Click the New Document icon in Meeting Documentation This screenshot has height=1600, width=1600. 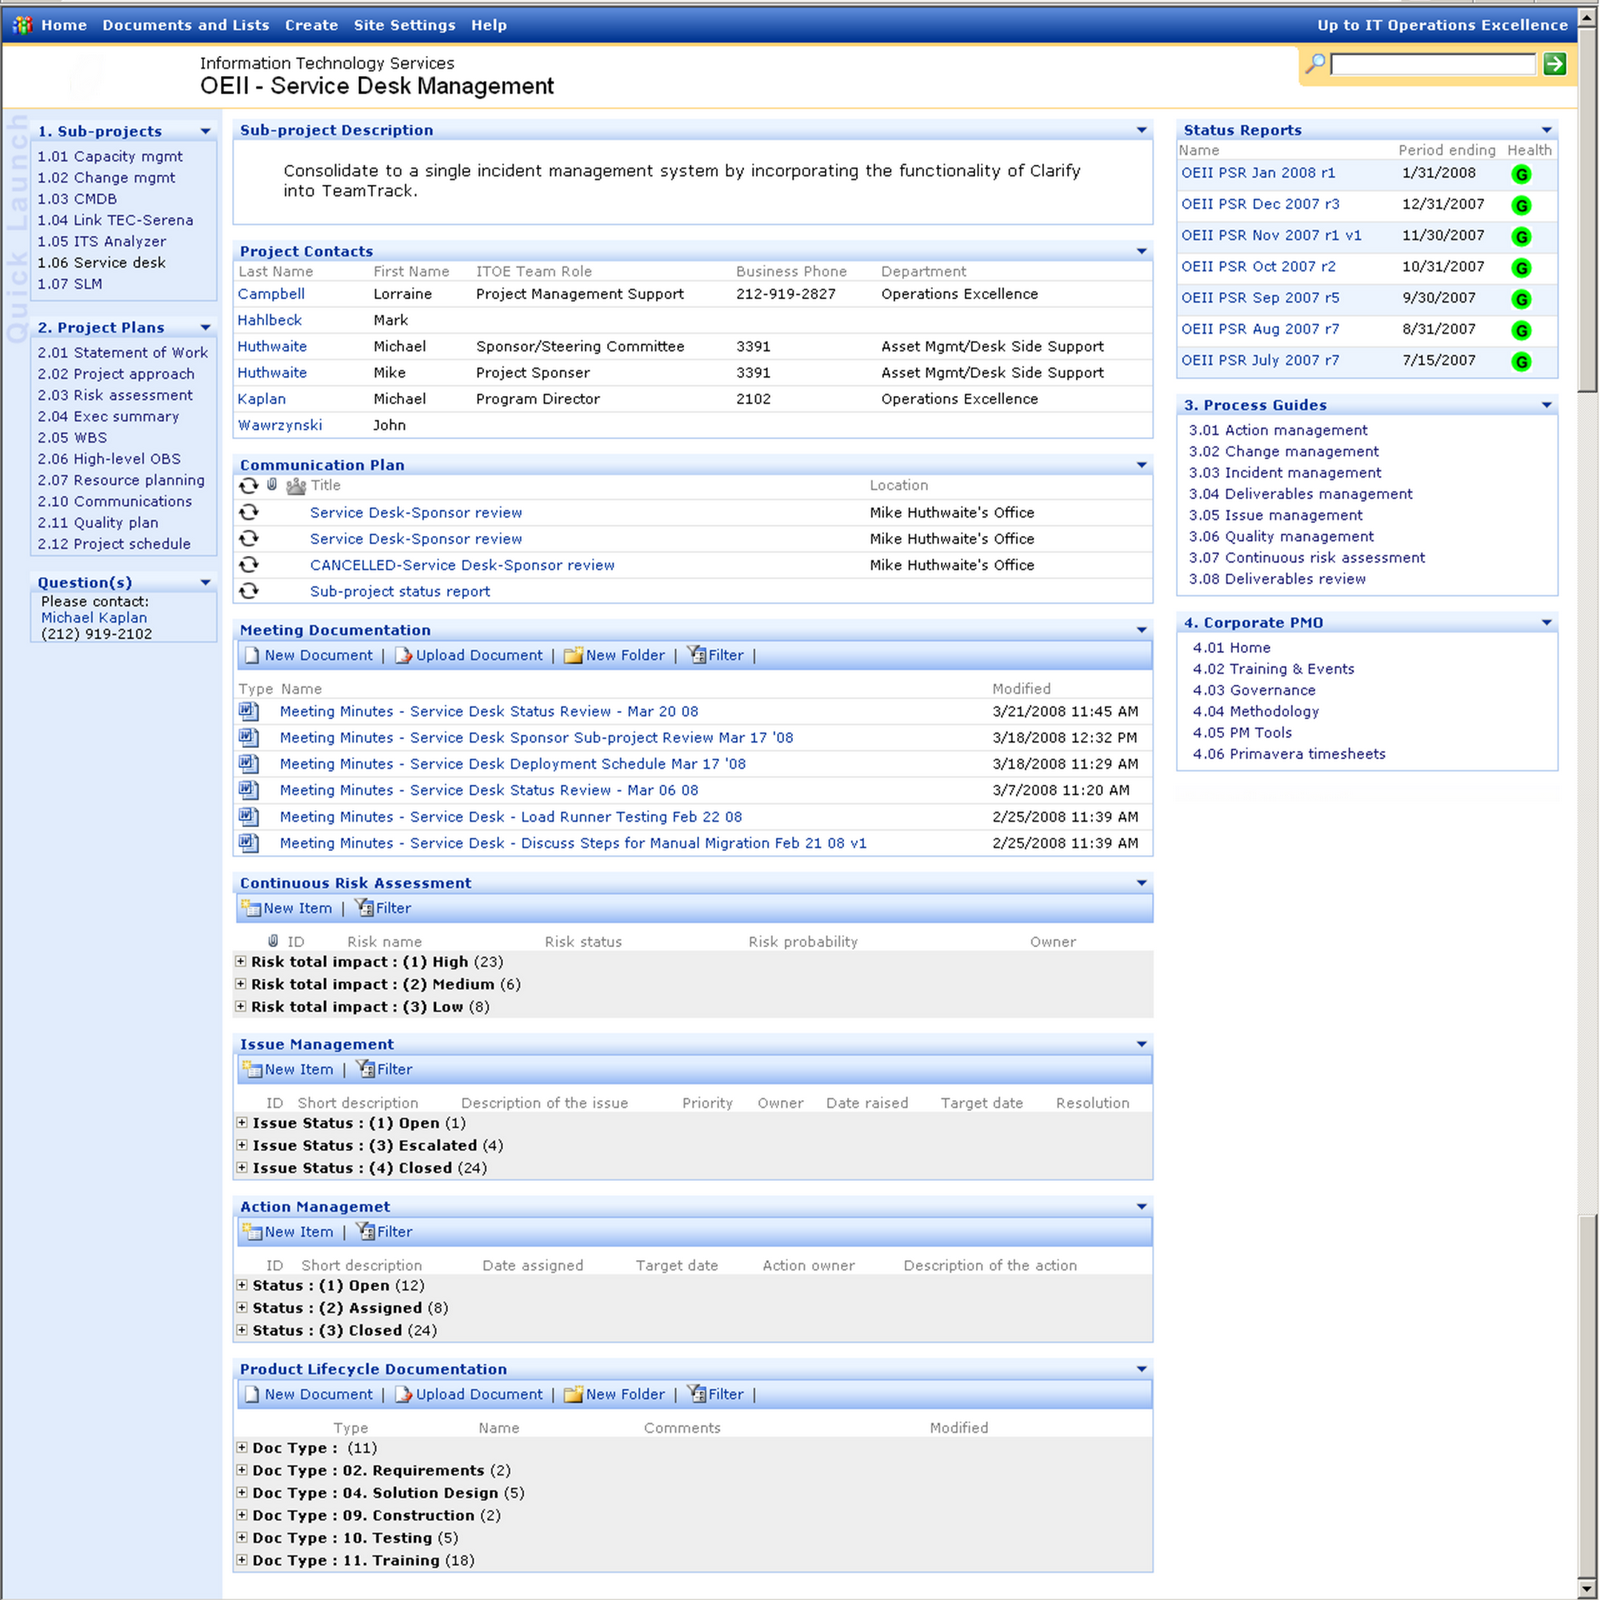pyautogui.click(x=251, y=655)
